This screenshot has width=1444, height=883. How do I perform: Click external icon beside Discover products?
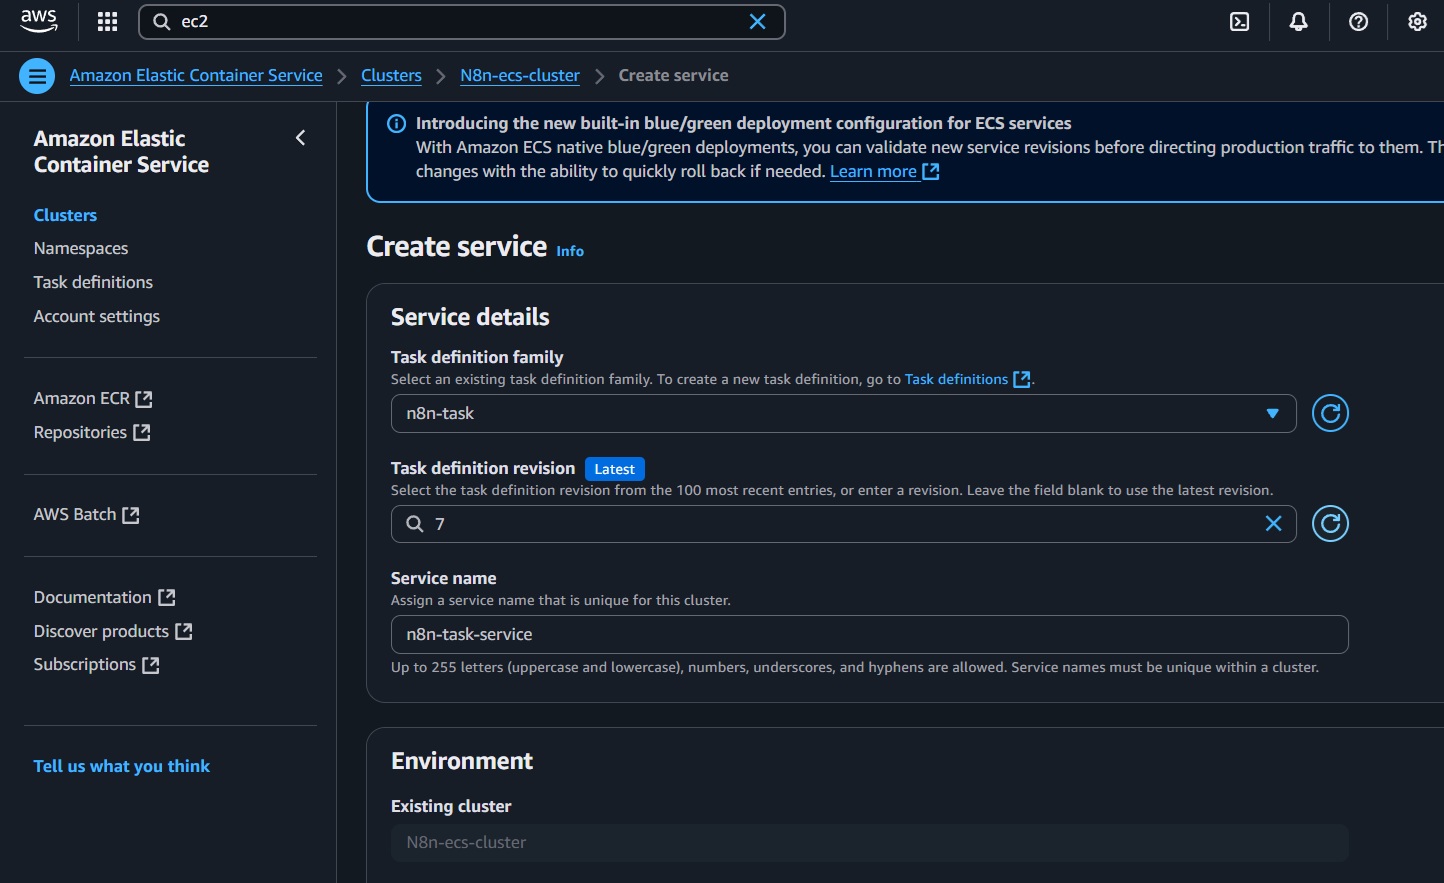(184, 632)
